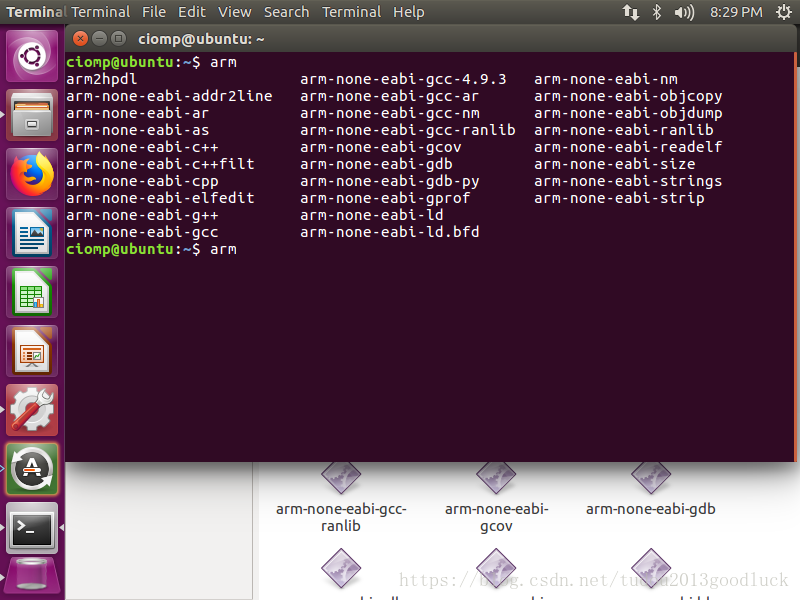Open the View menu

click(235, 12)
